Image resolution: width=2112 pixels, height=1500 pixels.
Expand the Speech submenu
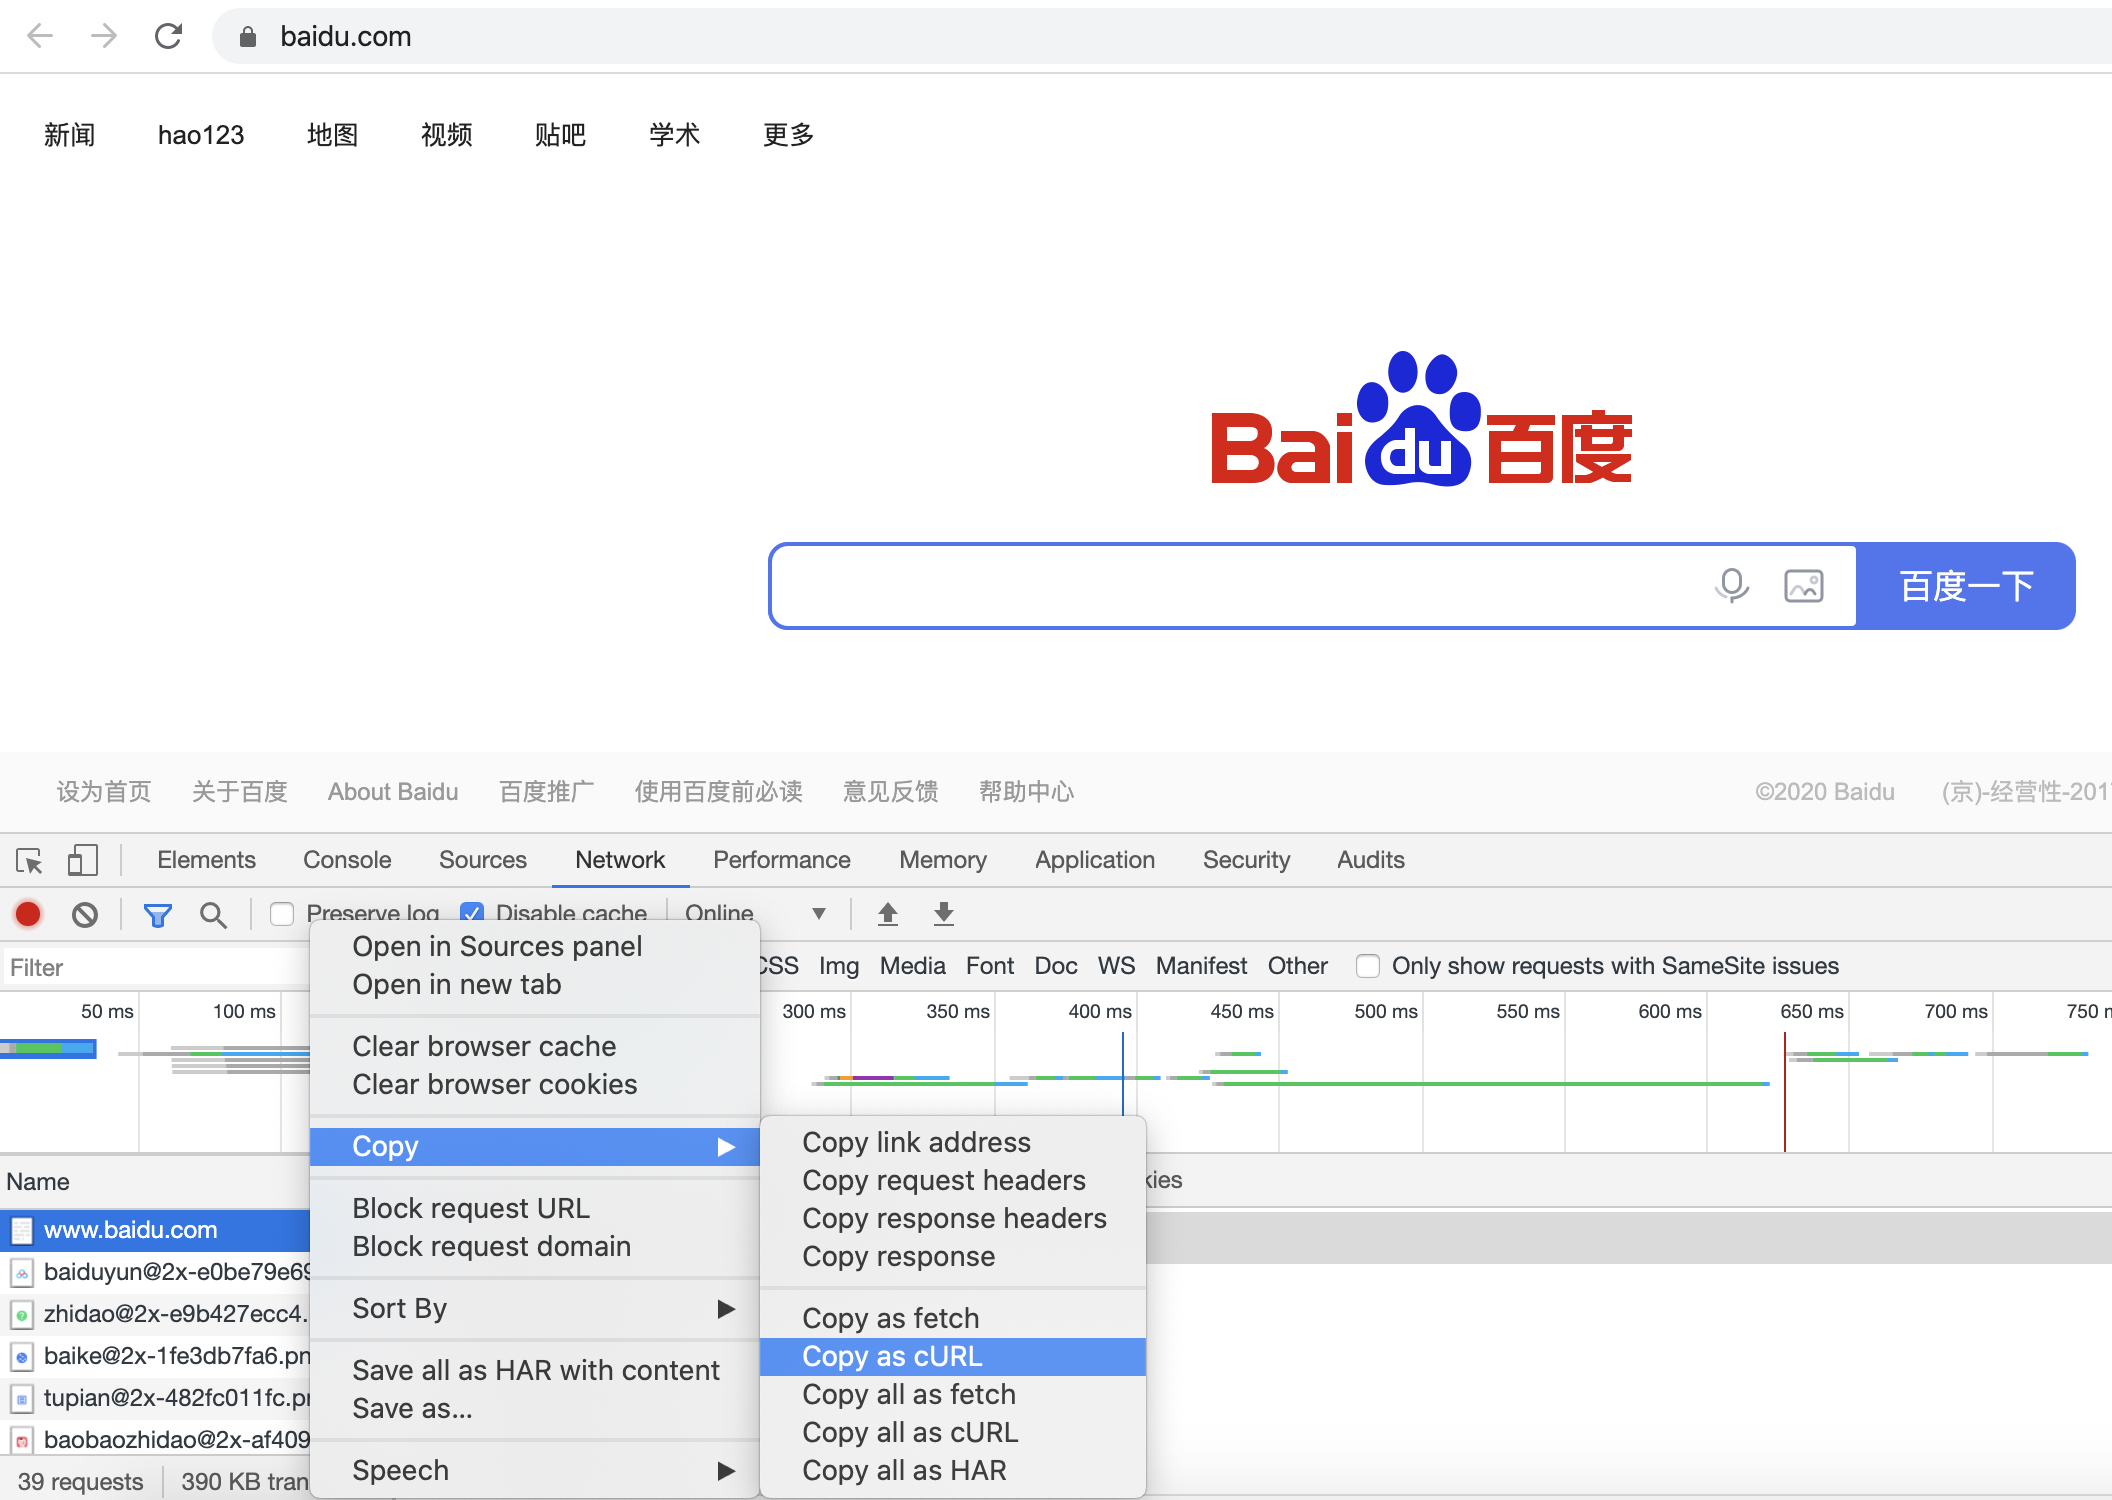[535, 1471]
